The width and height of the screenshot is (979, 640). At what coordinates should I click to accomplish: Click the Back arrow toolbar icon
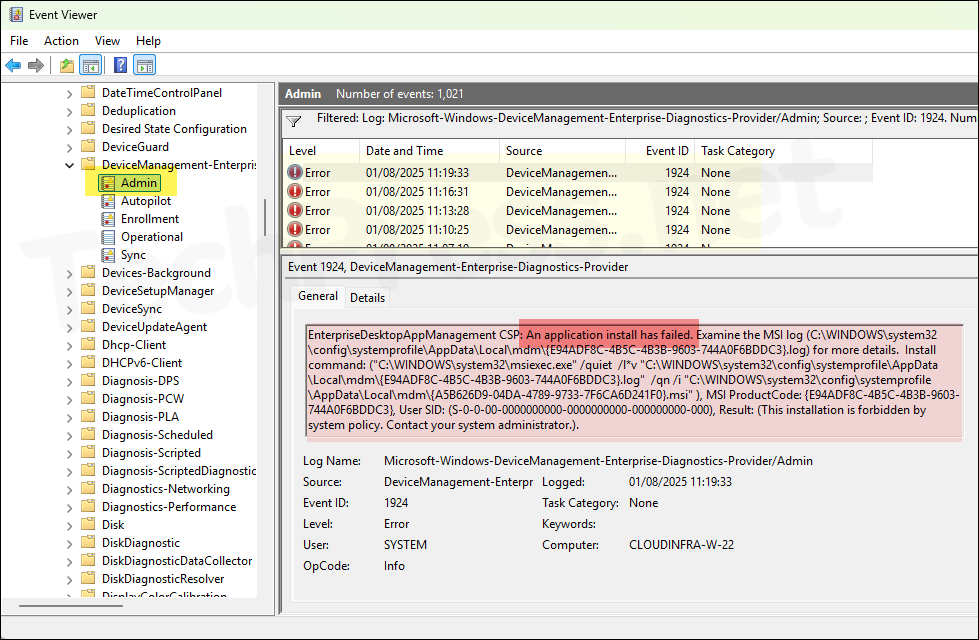(x=13, y=65)
